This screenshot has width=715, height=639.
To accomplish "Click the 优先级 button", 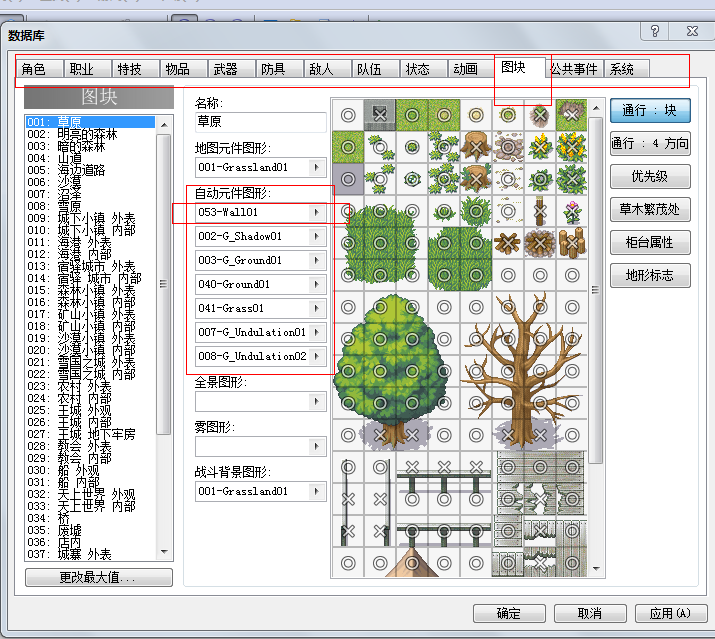I will [650, 177].
